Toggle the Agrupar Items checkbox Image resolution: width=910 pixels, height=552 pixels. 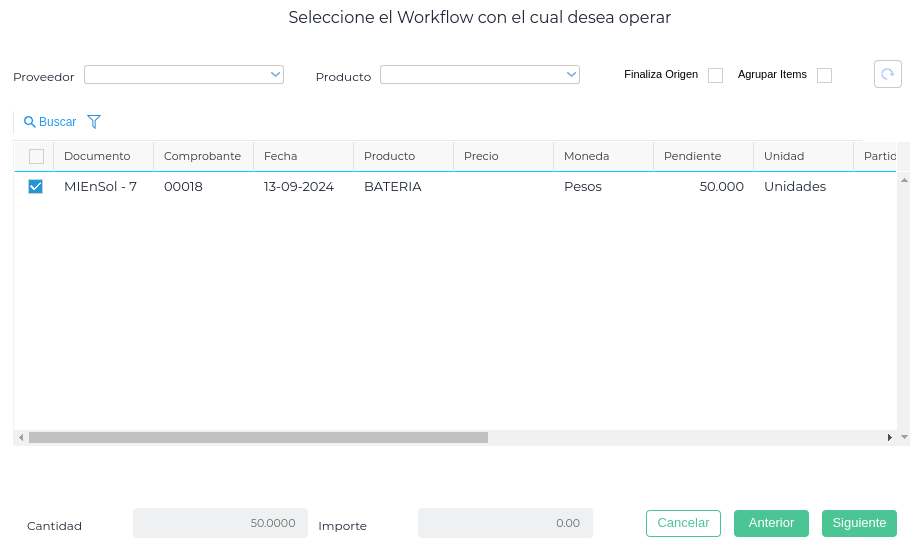824,75
